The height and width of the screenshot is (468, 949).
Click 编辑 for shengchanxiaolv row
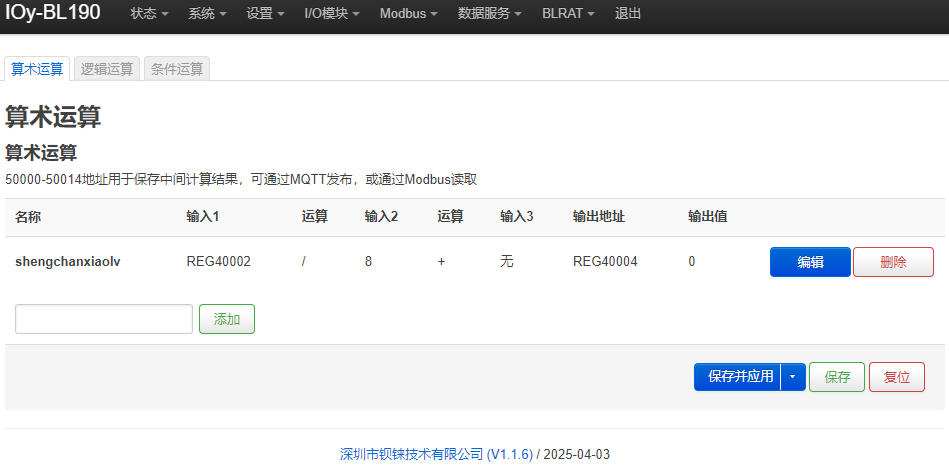[810, 262]
